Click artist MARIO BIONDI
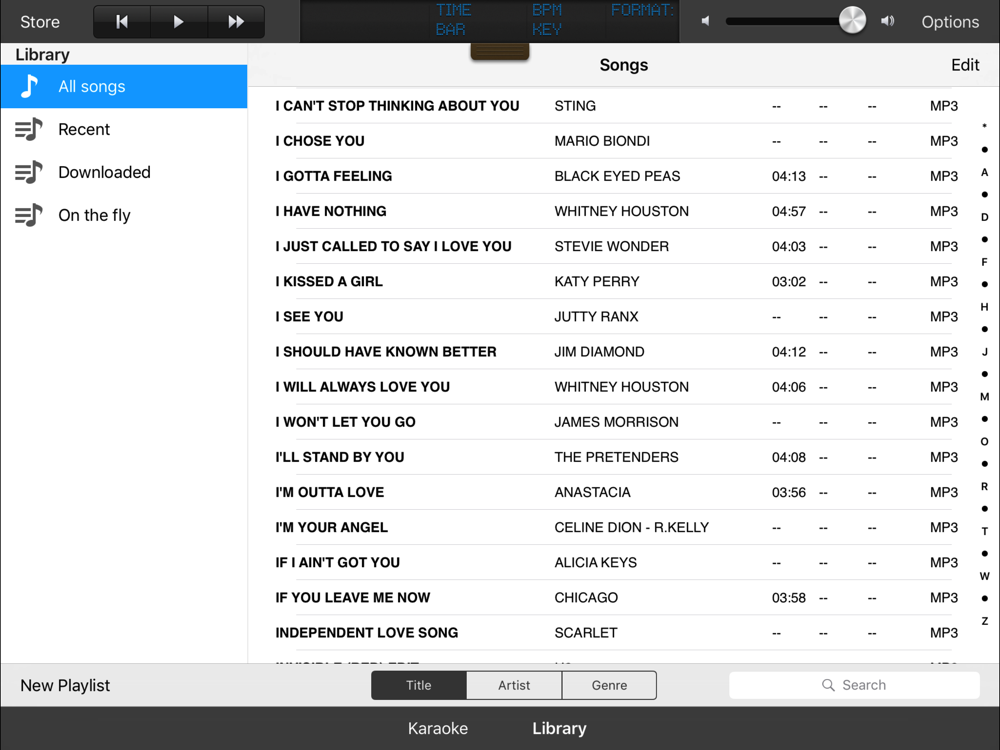This screenshot has height=750, width=1000. [x=602, y=141]
